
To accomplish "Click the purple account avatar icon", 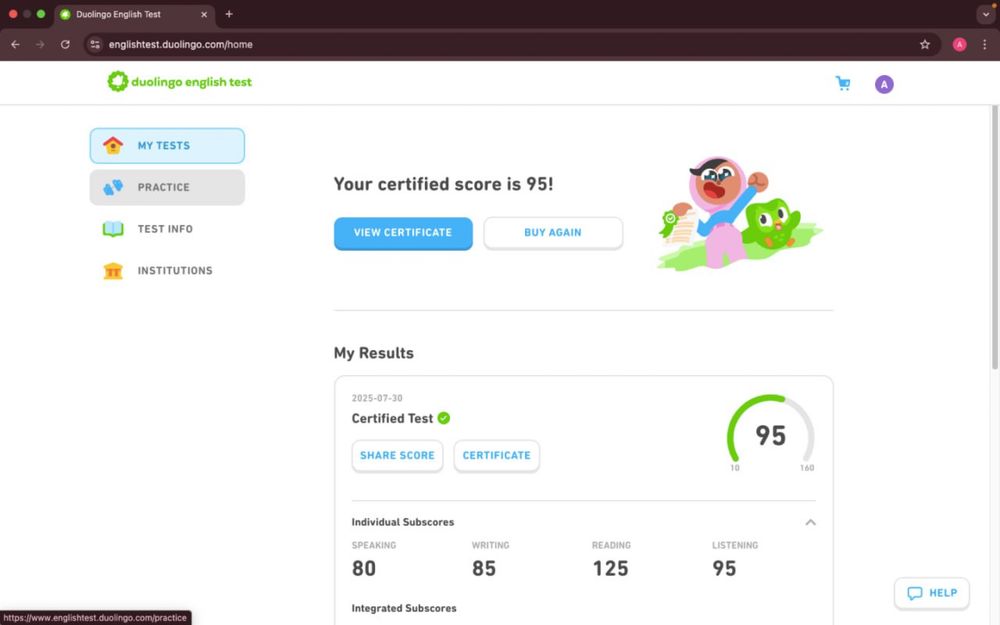I will (x=884, y=84).
